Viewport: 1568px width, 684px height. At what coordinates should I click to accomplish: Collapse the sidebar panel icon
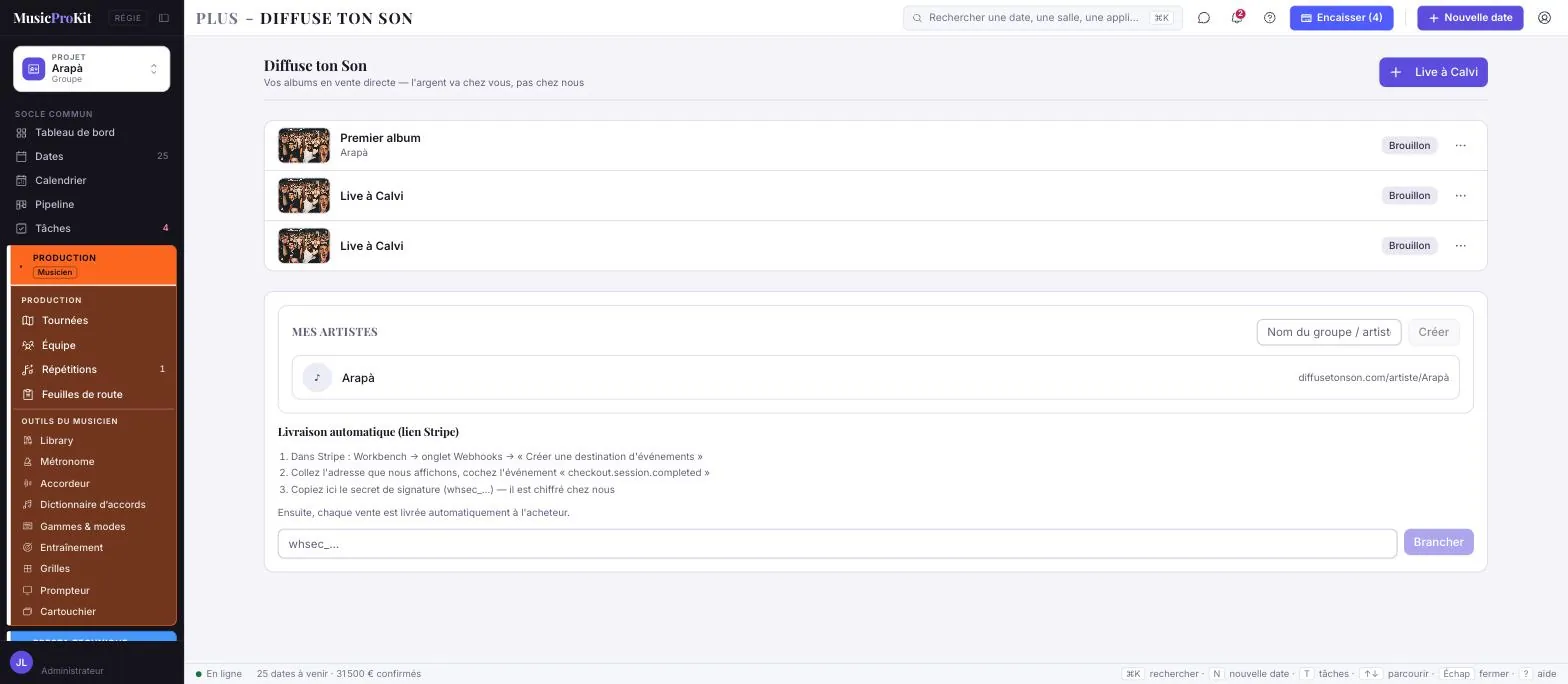coord(164,18)
